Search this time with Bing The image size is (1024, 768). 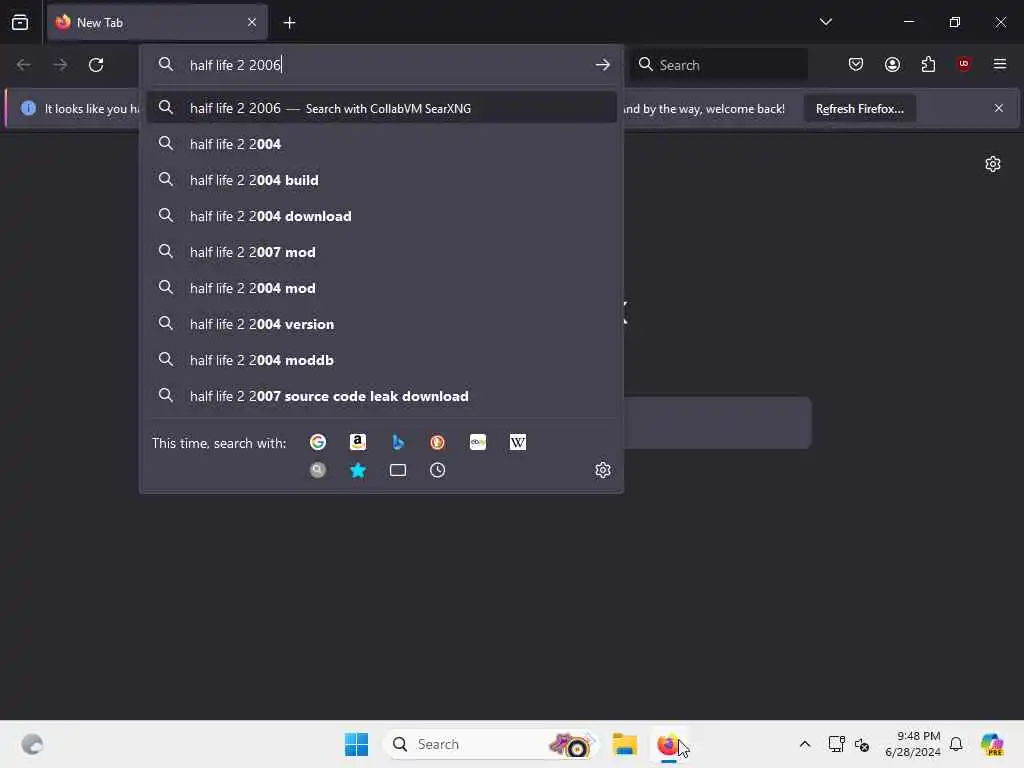click(x=398, y=442)
